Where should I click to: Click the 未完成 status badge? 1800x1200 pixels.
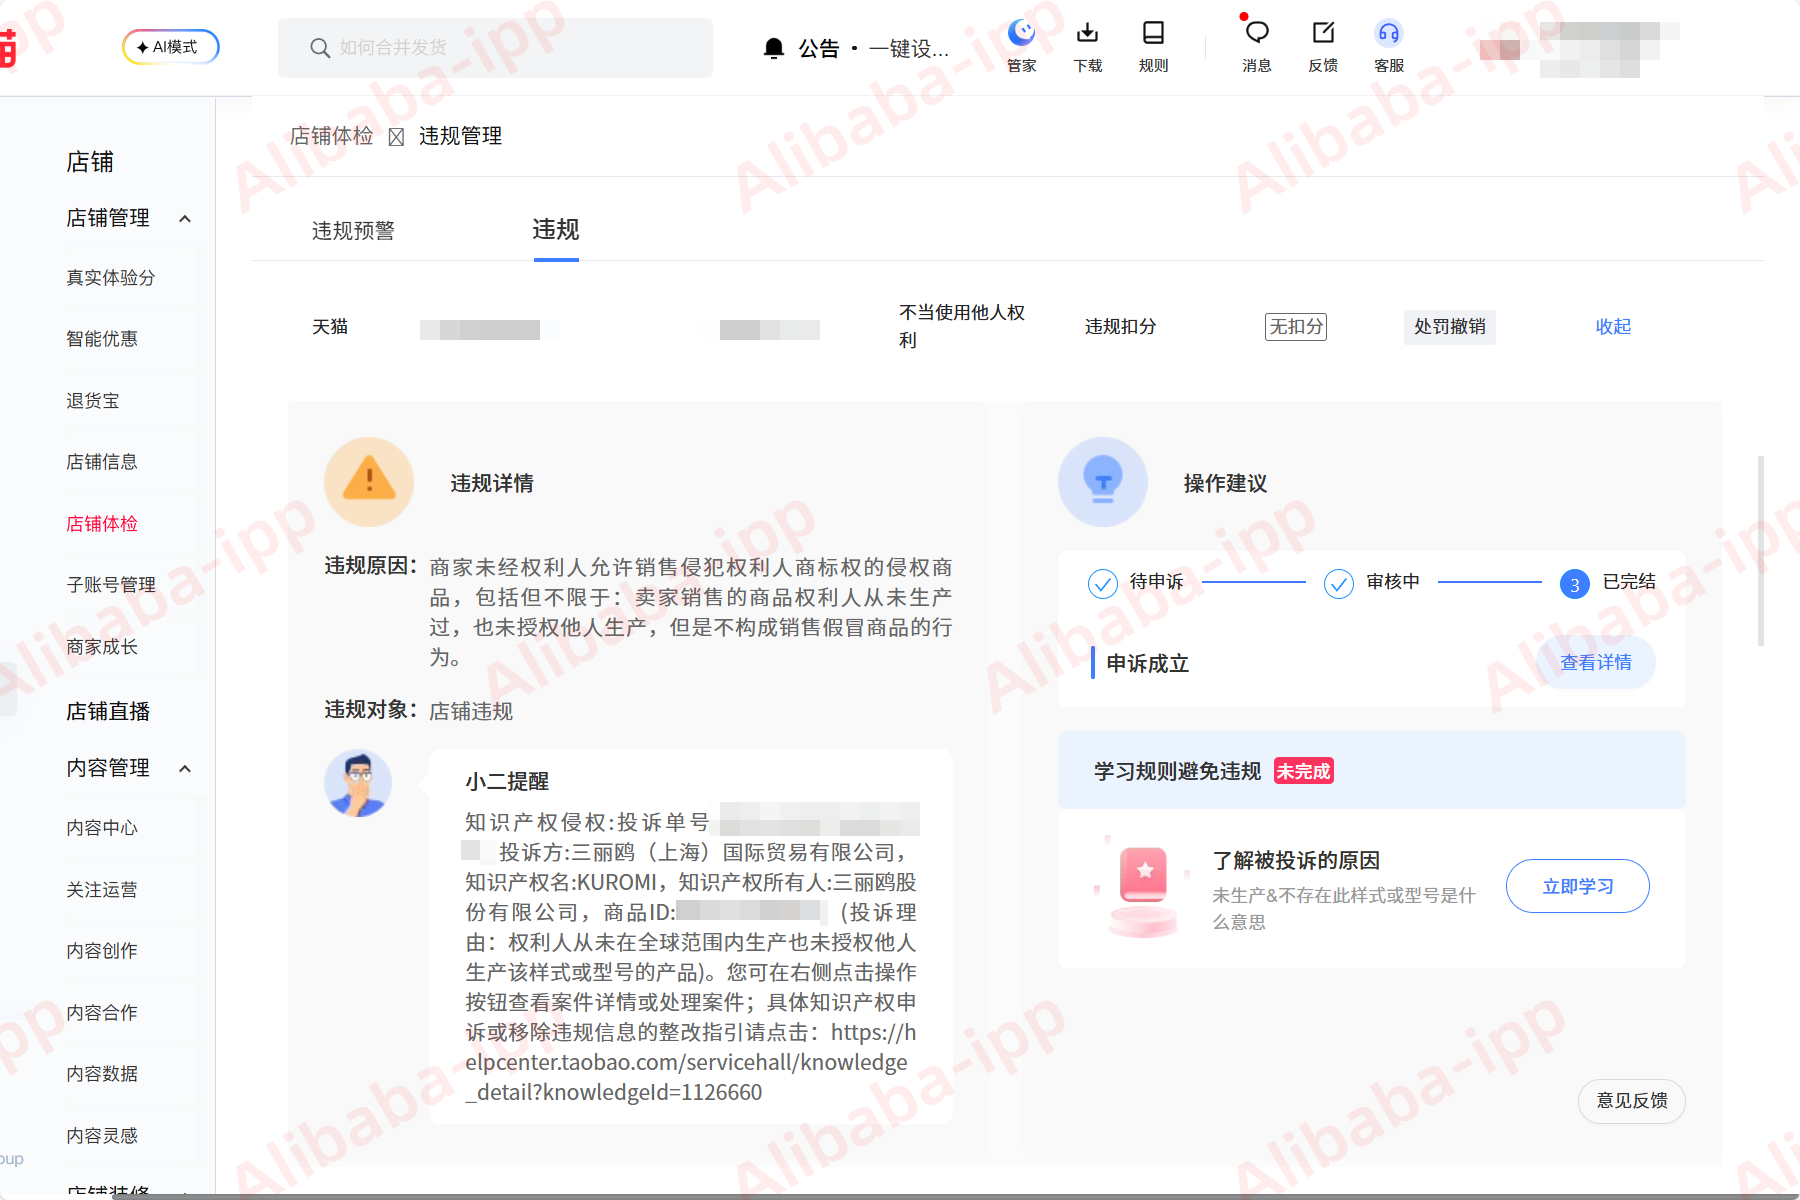coord(1304,771)
